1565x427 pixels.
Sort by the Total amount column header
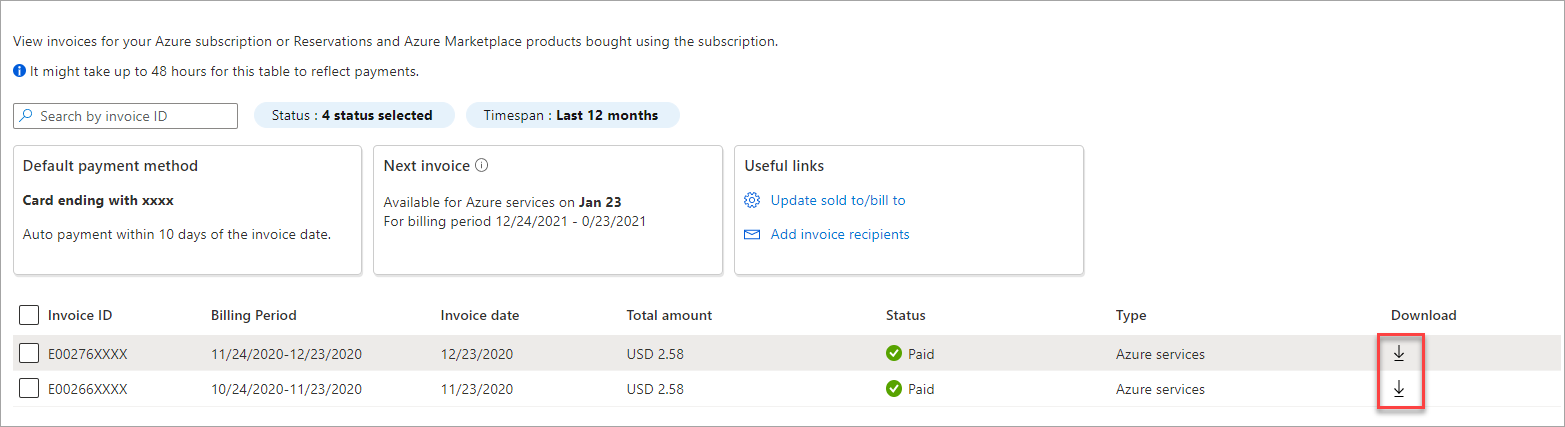click(x=669, y=316)
